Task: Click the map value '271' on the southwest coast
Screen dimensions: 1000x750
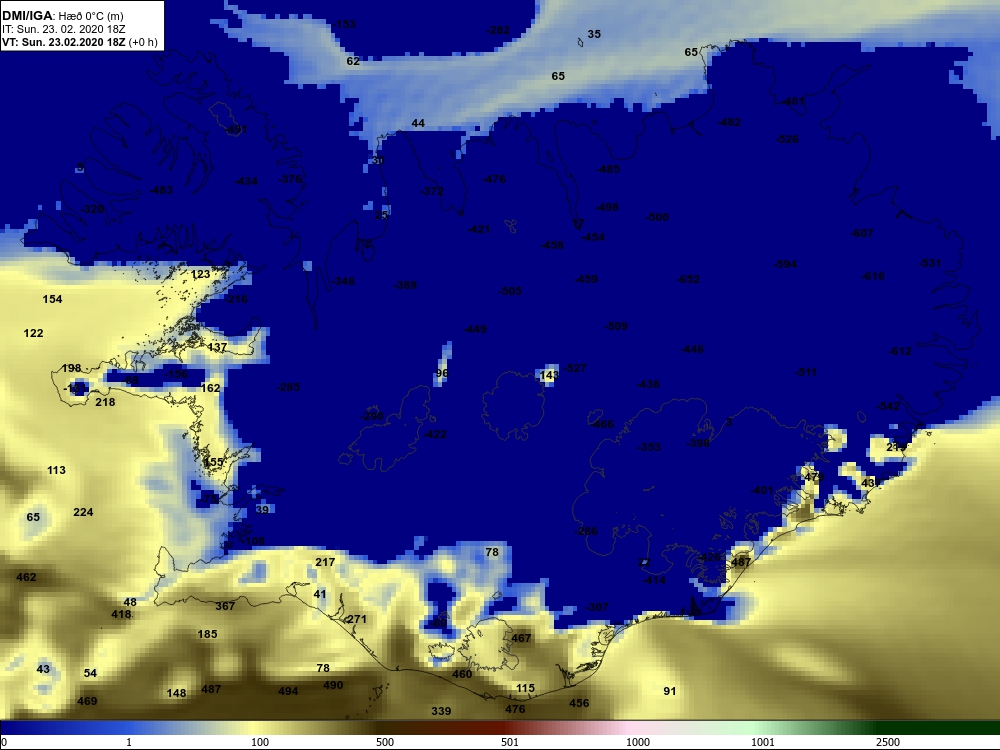Action: pos(357,619)
